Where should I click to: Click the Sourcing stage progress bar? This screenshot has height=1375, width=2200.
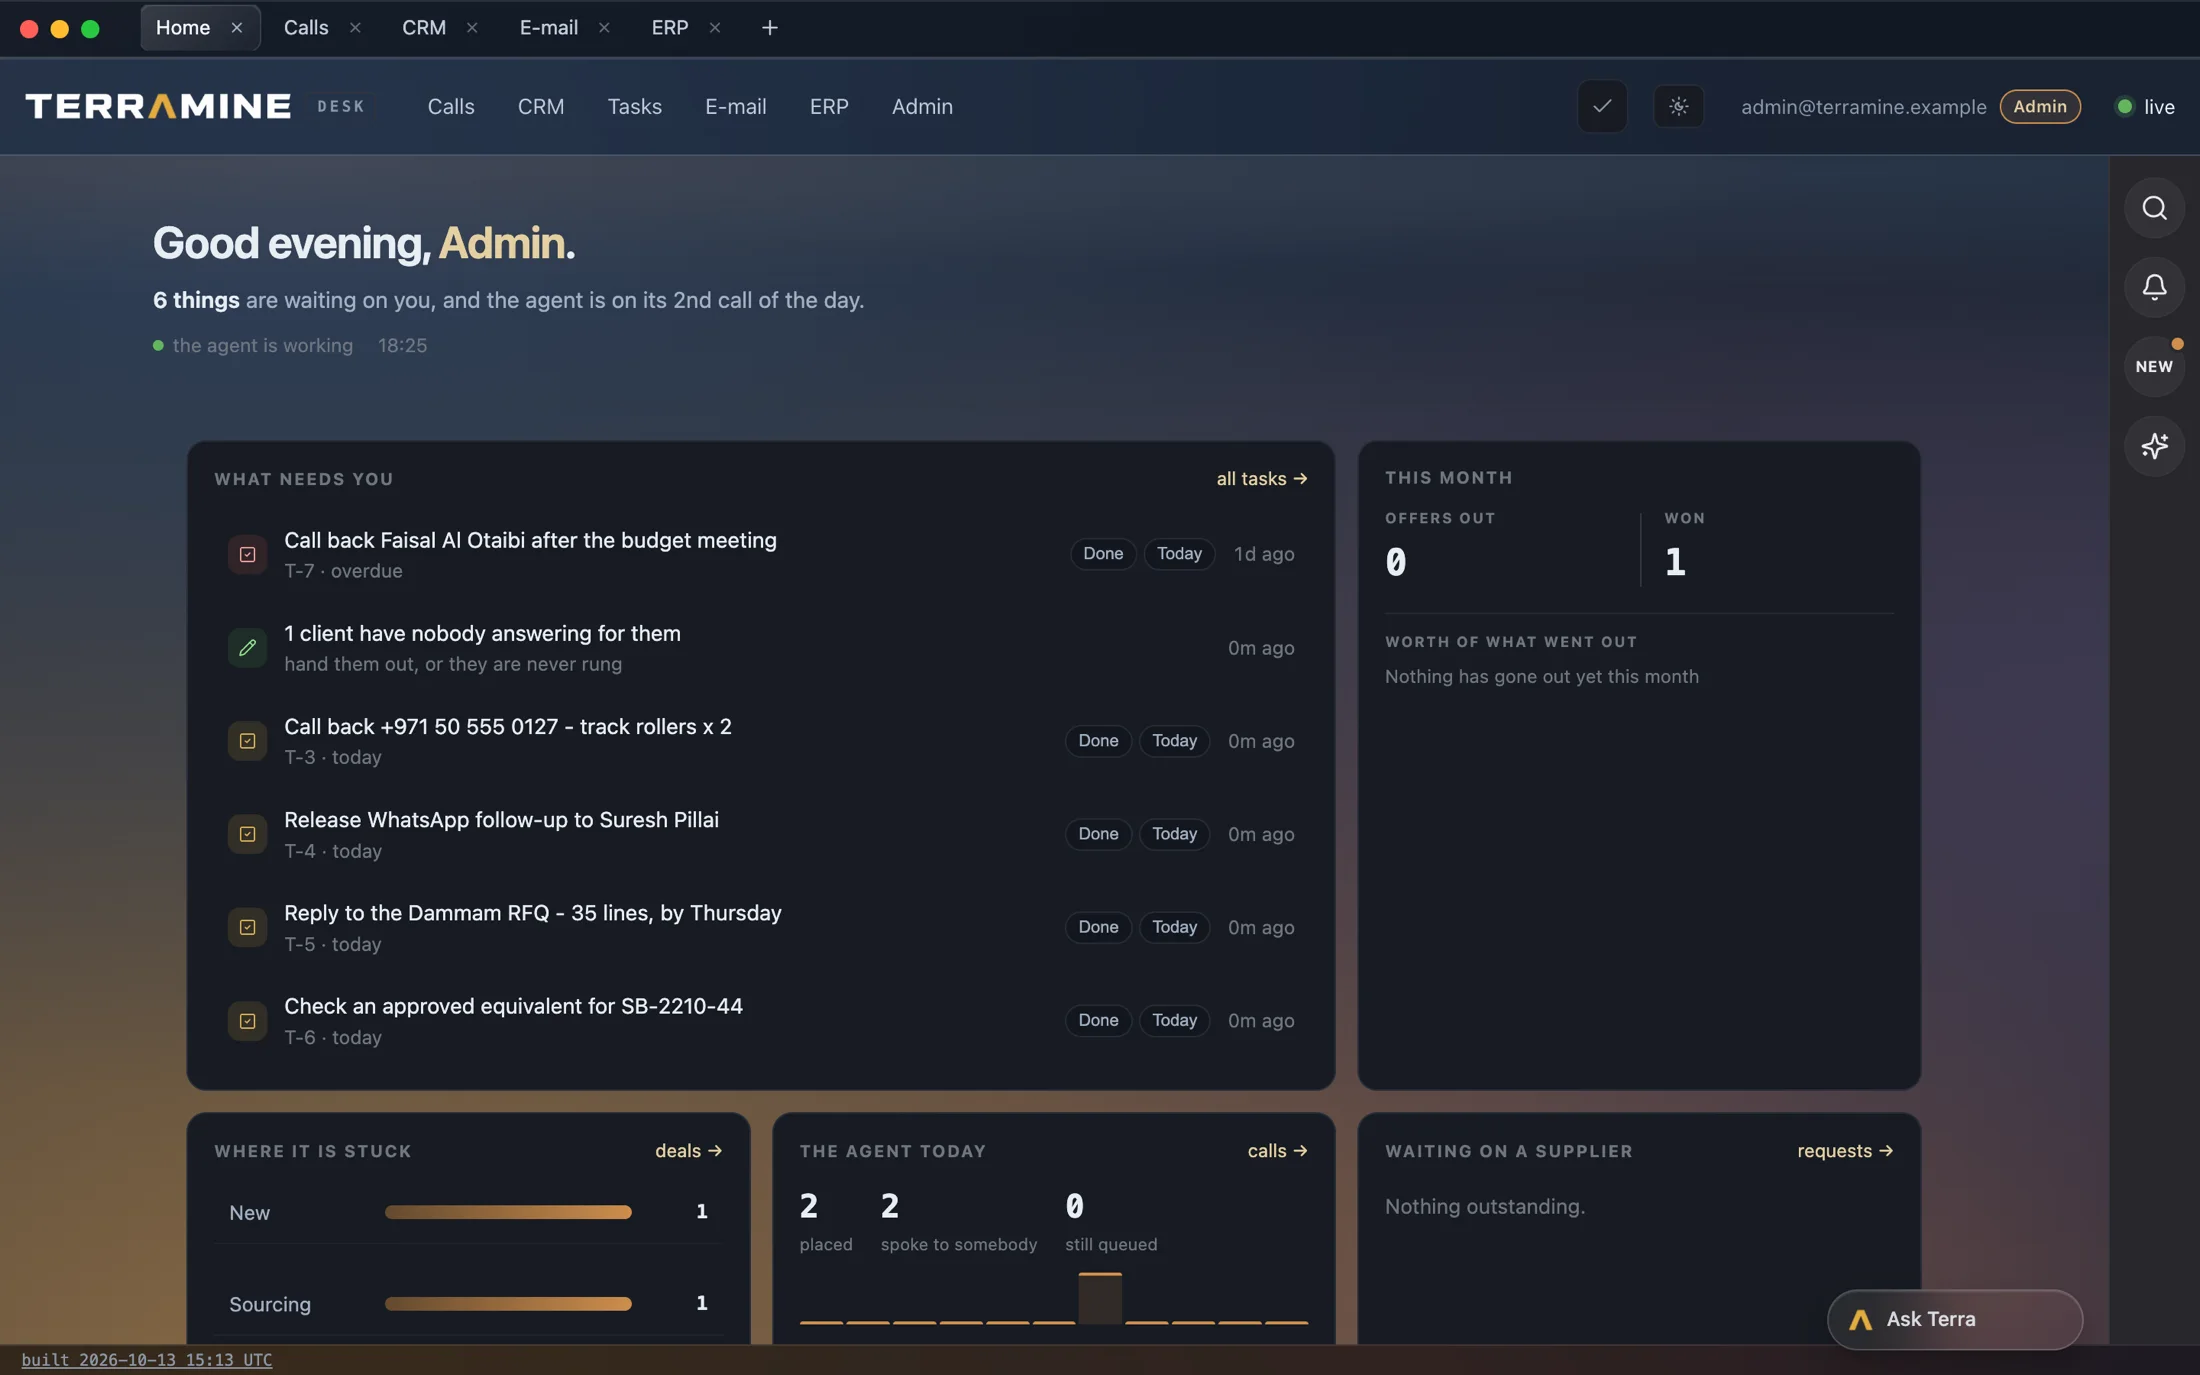tap(508, 1304)
